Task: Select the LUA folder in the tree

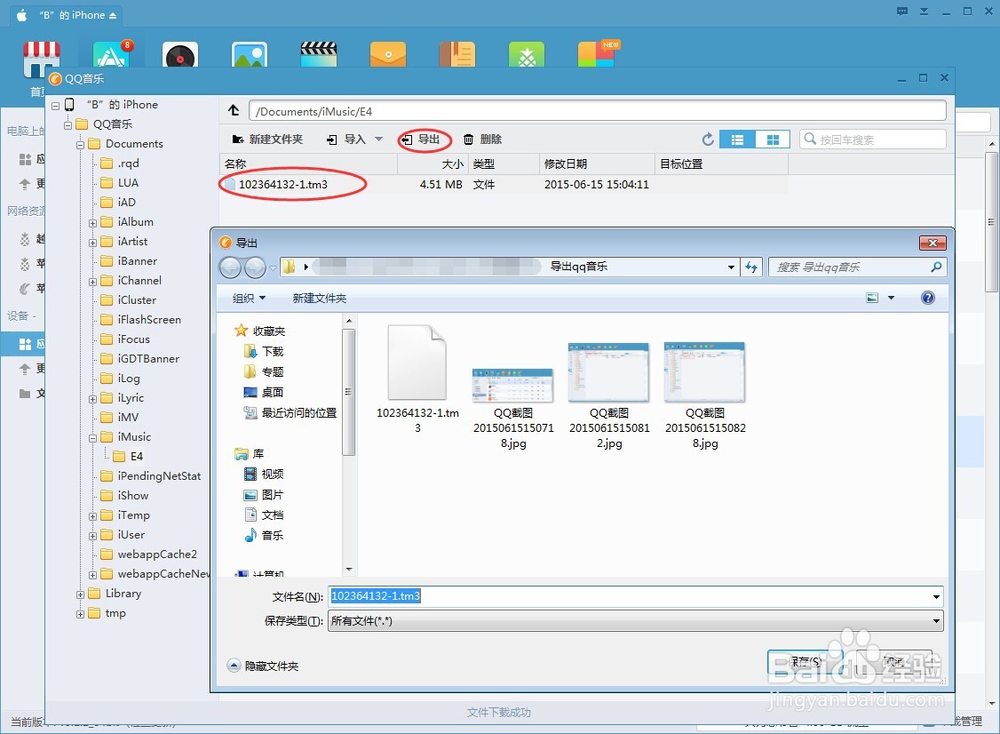Action: (x=120, y=182)
